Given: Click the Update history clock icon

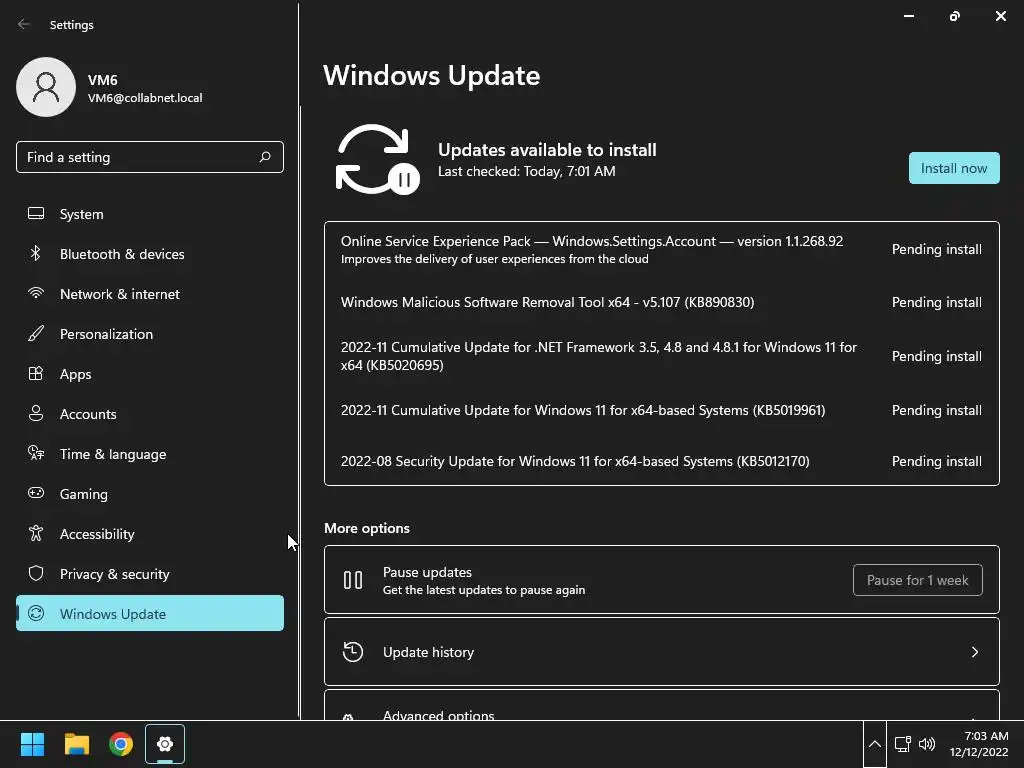Looking at the screenshot, I should click(353, 652).
